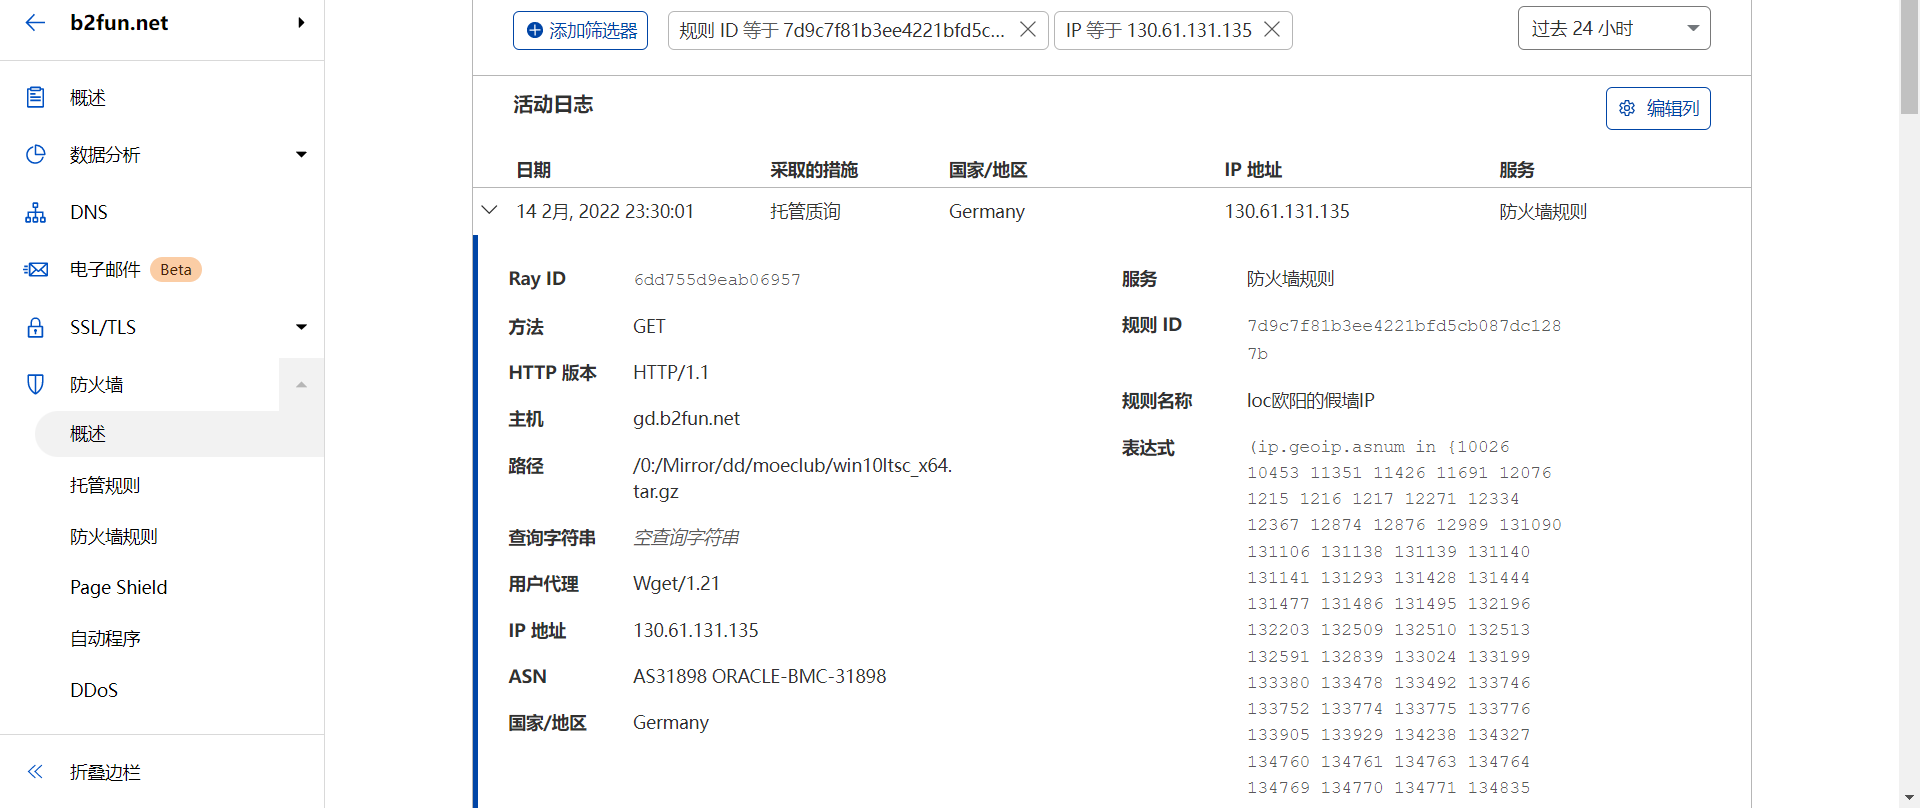Open the b2fun.net site switcher arrow
Image resolution: width=1920 pixels, height=808 pixels.
pos(301,22)
